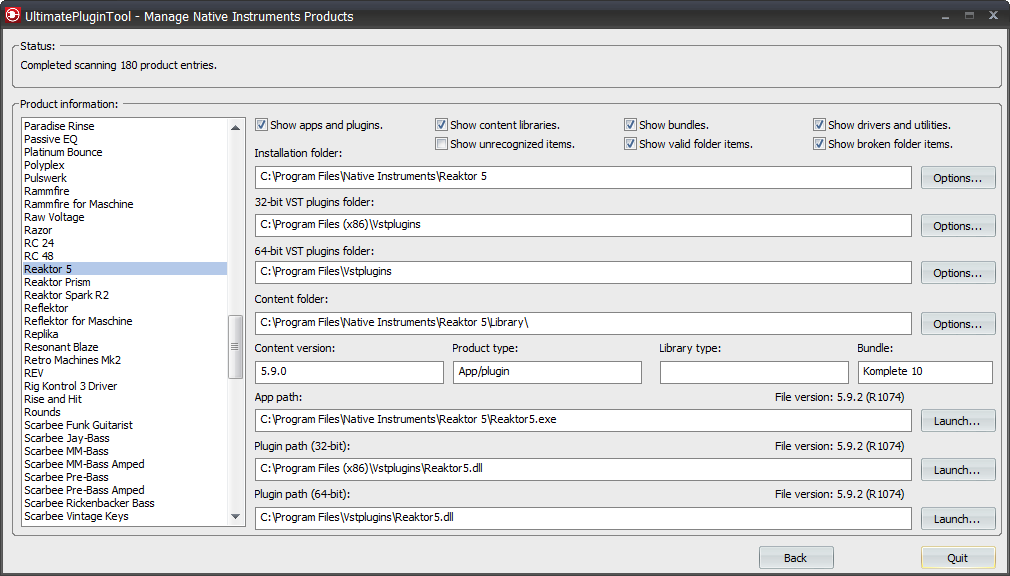This screenshot has width=1010, height=576.
Task: Click the Bundle field showing Komplete 10
Action: [925, 372]
